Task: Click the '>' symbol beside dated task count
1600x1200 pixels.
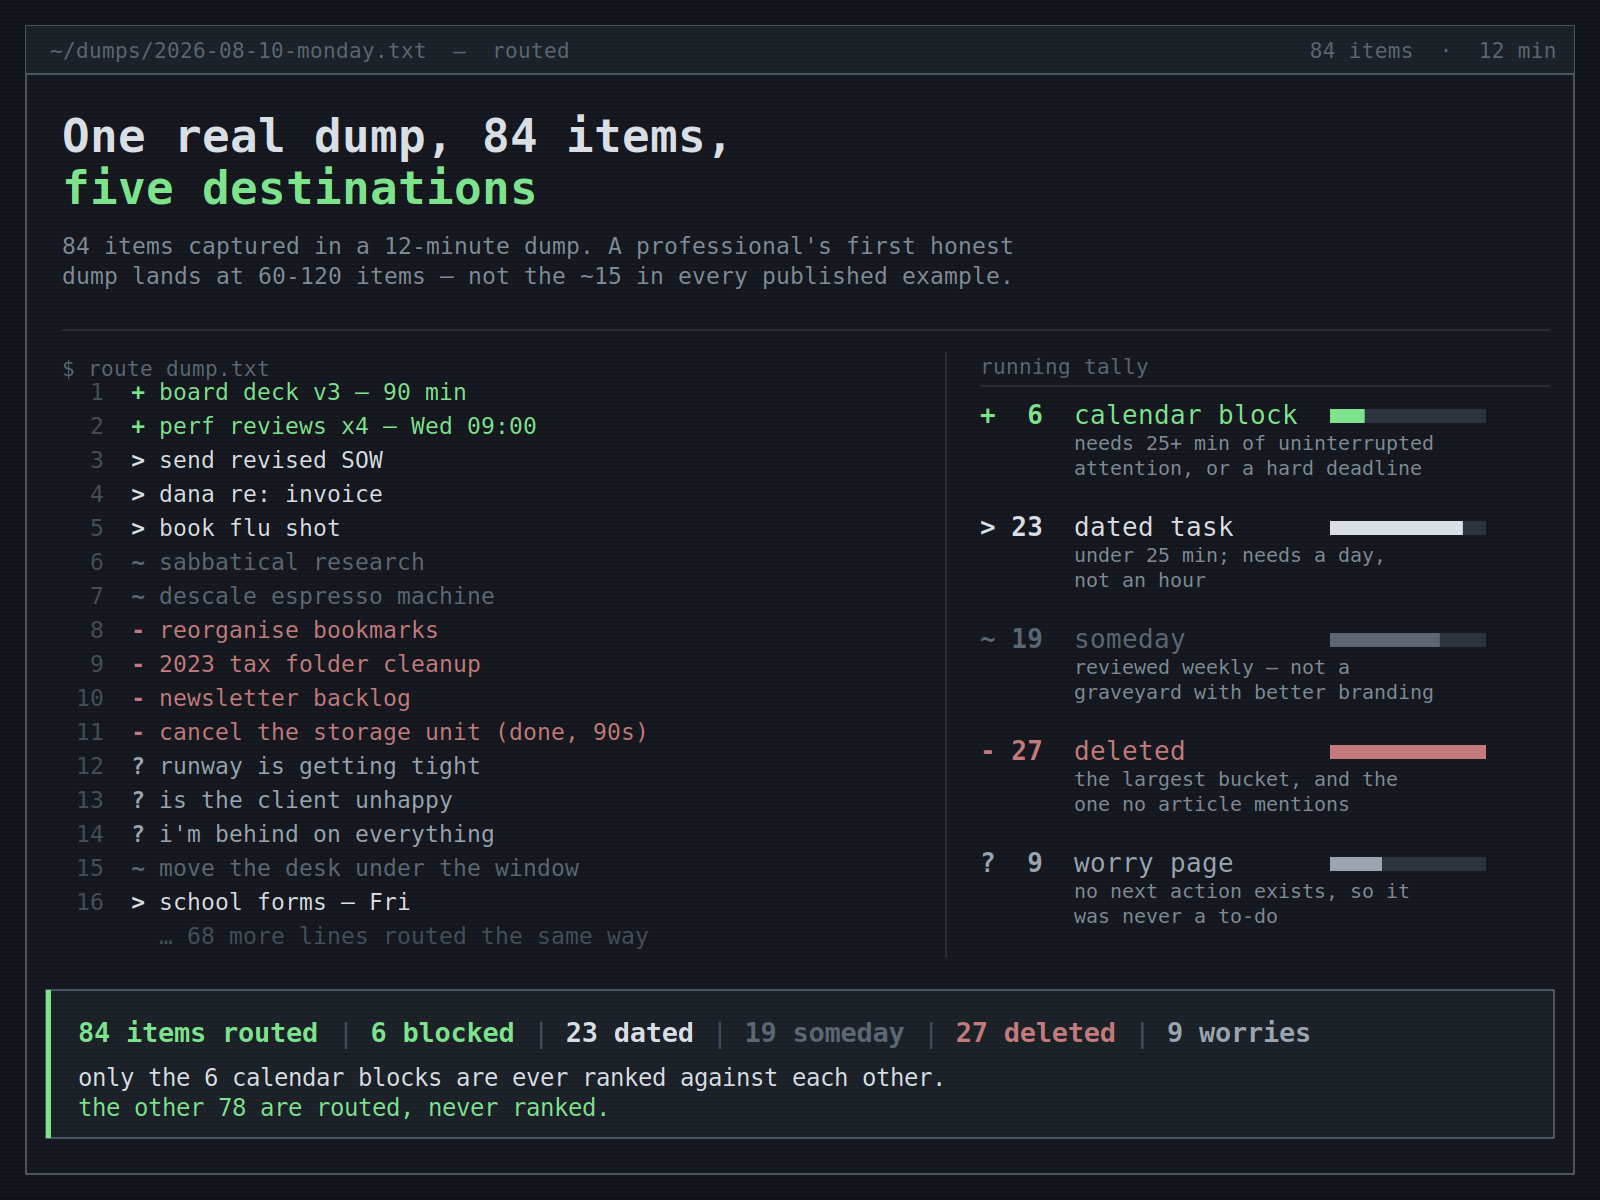Action: click(988, 527)
